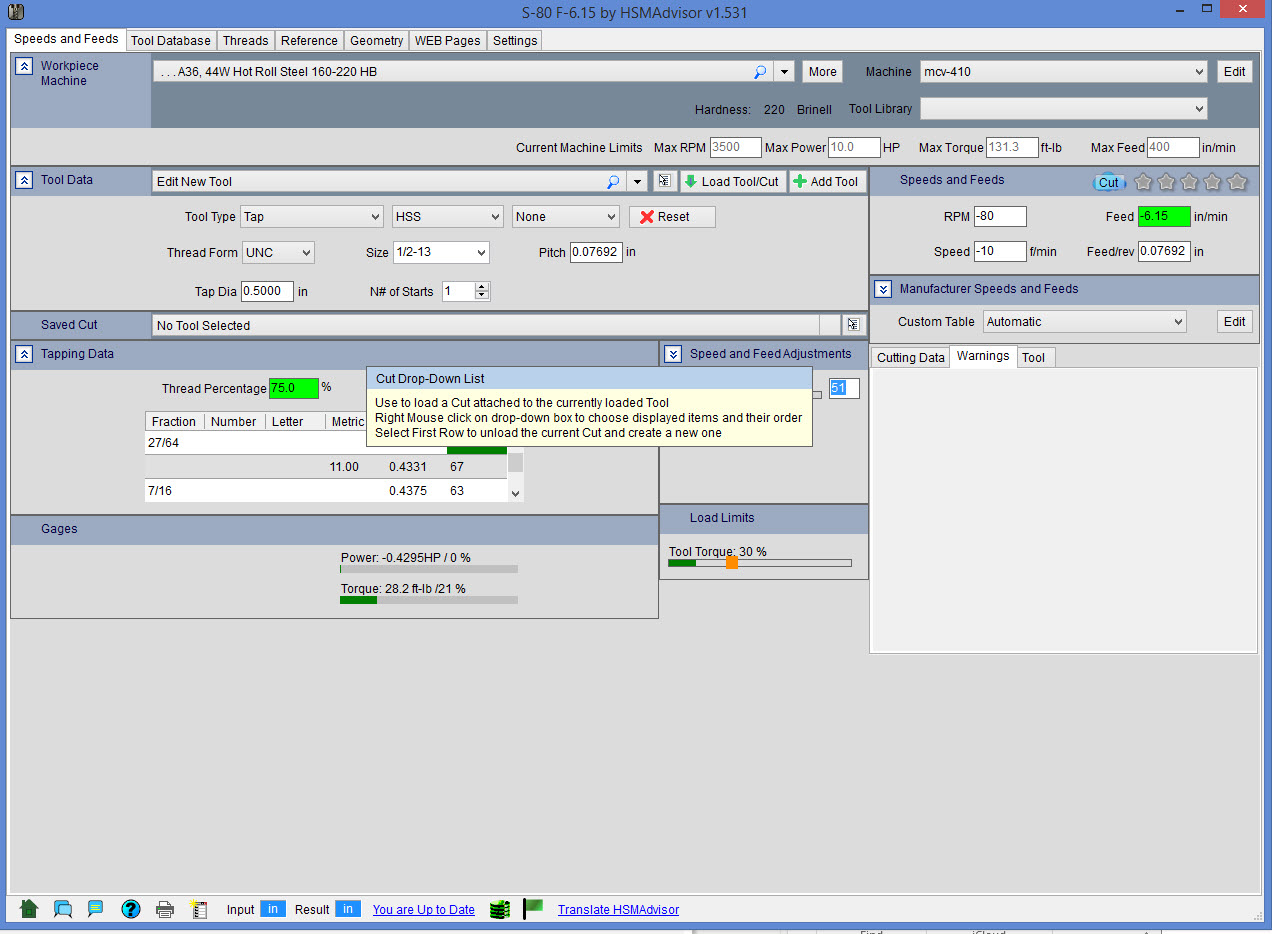
Task: Click the green home icon in status bar
Action: pyautogui.click(x=29, y=909)
